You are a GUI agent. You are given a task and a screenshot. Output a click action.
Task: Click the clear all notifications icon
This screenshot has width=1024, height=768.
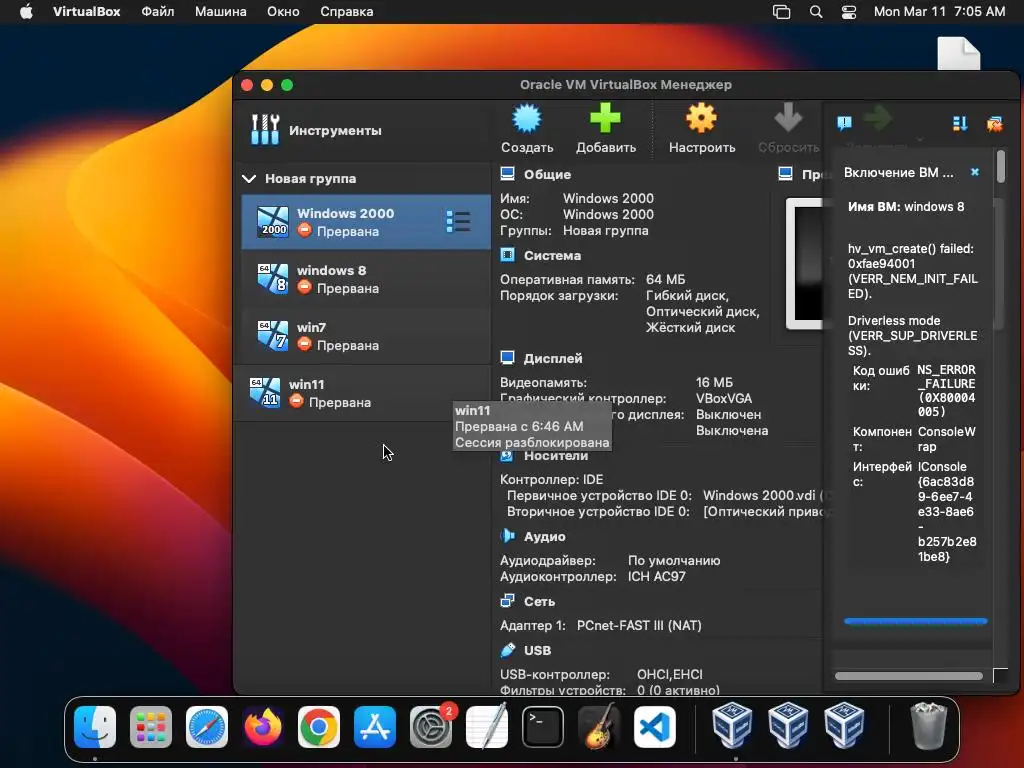[995, 123]
